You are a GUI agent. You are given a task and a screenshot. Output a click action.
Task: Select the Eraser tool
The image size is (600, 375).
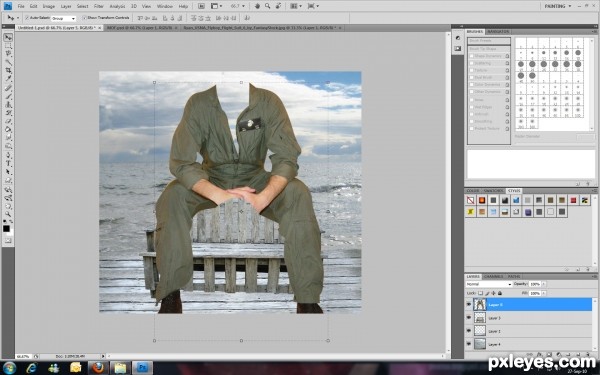8,121
